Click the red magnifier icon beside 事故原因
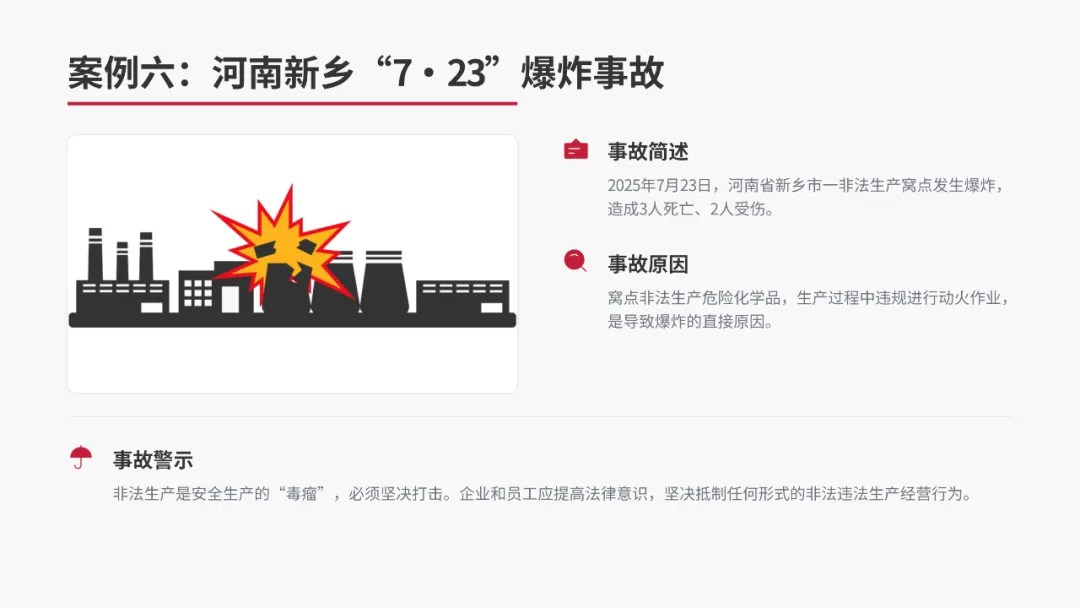 [x=575, y=261]
